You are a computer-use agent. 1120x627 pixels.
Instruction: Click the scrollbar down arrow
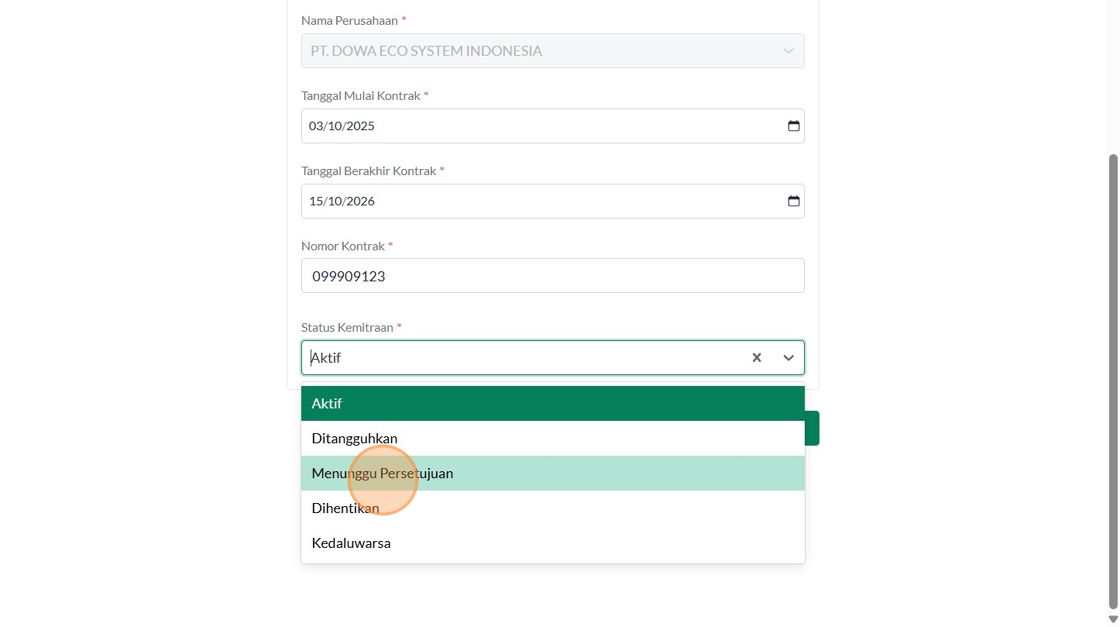[1113, 619]
